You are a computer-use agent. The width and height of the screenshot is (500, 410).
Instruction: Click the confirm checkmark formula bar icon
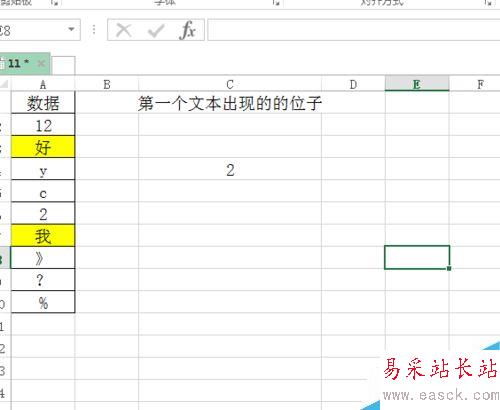(156, 31)
